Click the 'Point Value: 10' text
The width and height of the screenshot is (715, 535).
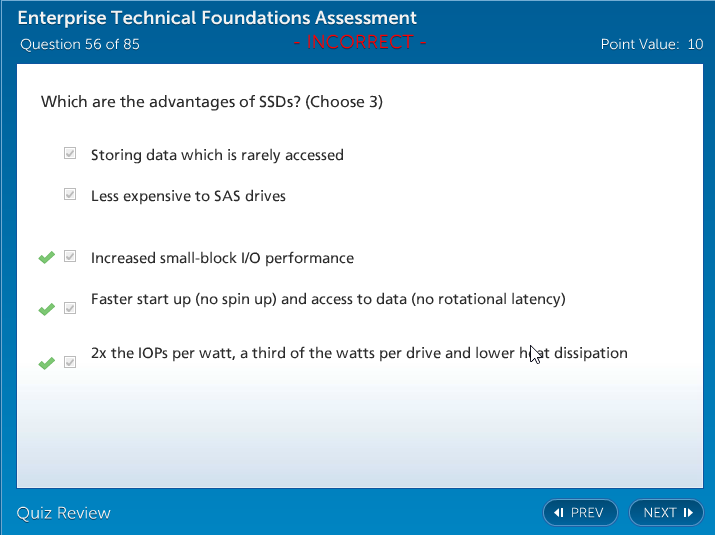pos(651,44)
